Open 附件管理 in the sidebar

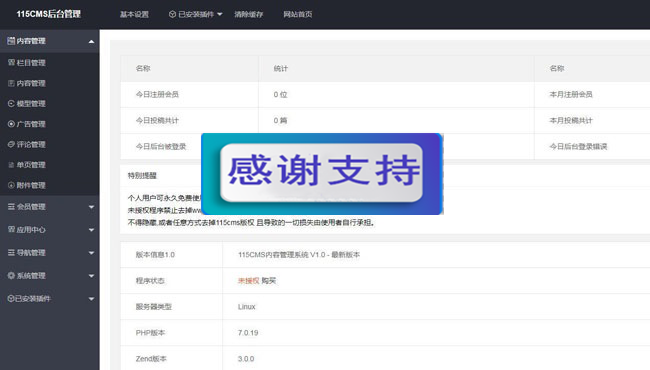pos(31,185)
